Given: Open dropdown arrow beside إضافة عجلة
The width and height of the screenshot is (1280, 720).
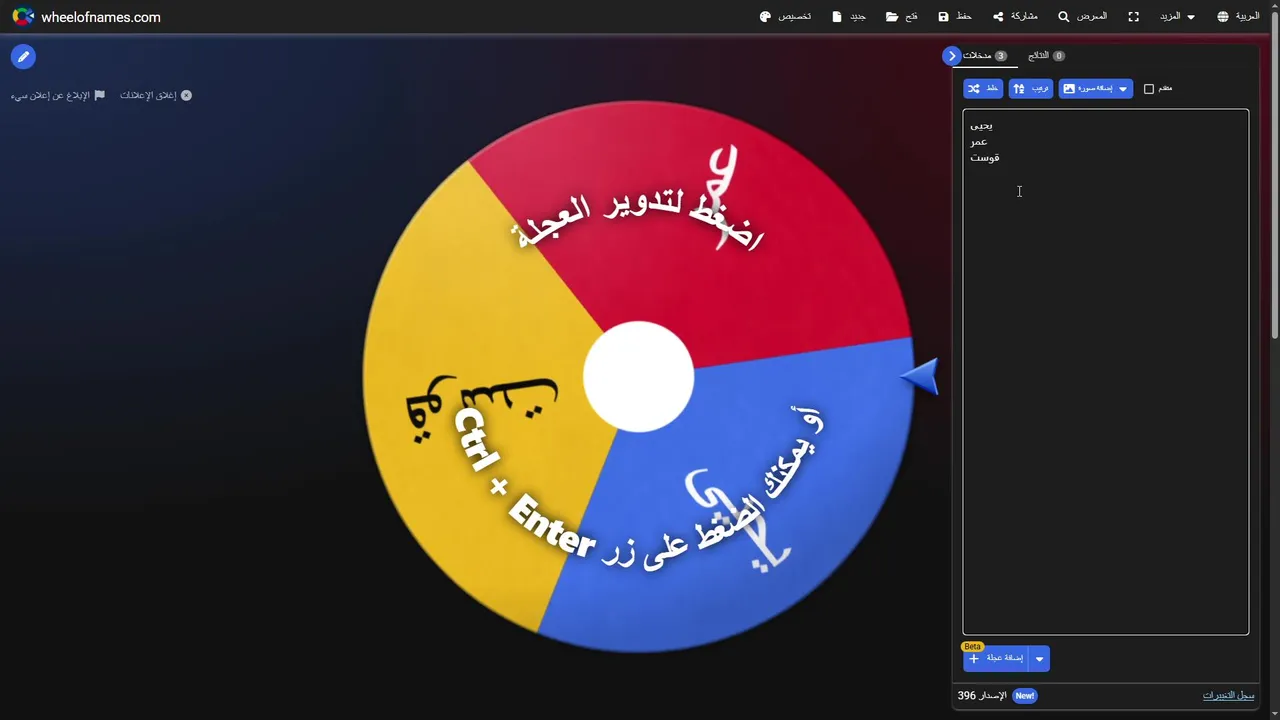Looking at the screenshot, I should tap(1040, 658).
